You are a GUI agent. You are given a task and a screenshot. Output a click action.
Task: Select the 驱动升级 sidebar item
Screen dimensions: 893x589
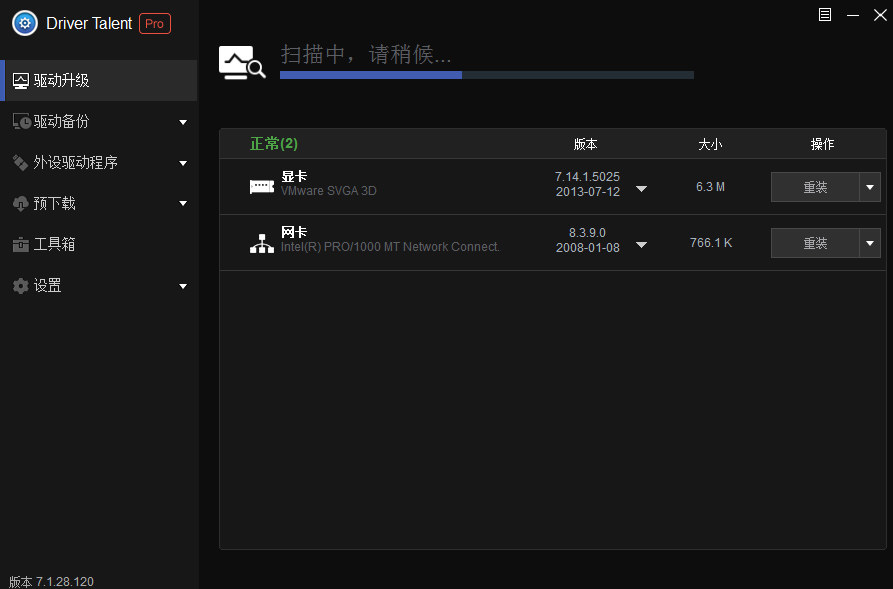99,80
